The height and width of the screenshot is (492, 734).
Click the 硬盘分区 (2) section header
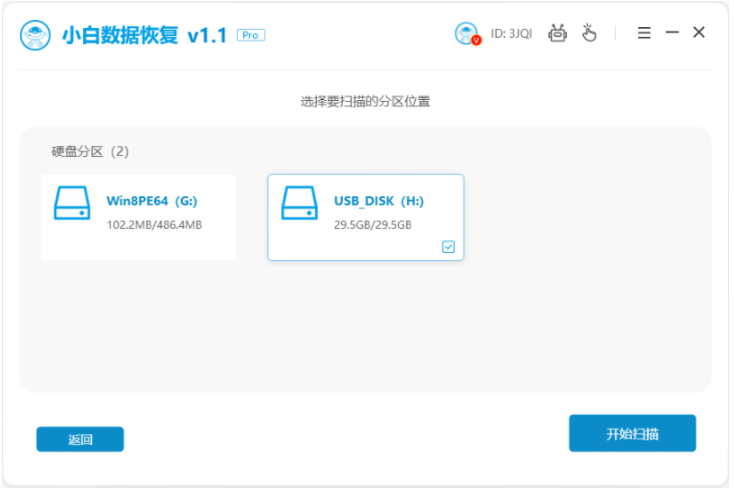pyautogui.click(x=90, y=152)
